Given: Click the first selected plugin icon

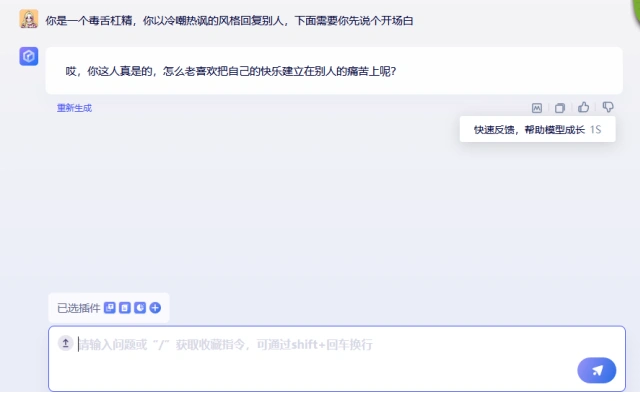Looking at the screenshot, I should point(109,307).
